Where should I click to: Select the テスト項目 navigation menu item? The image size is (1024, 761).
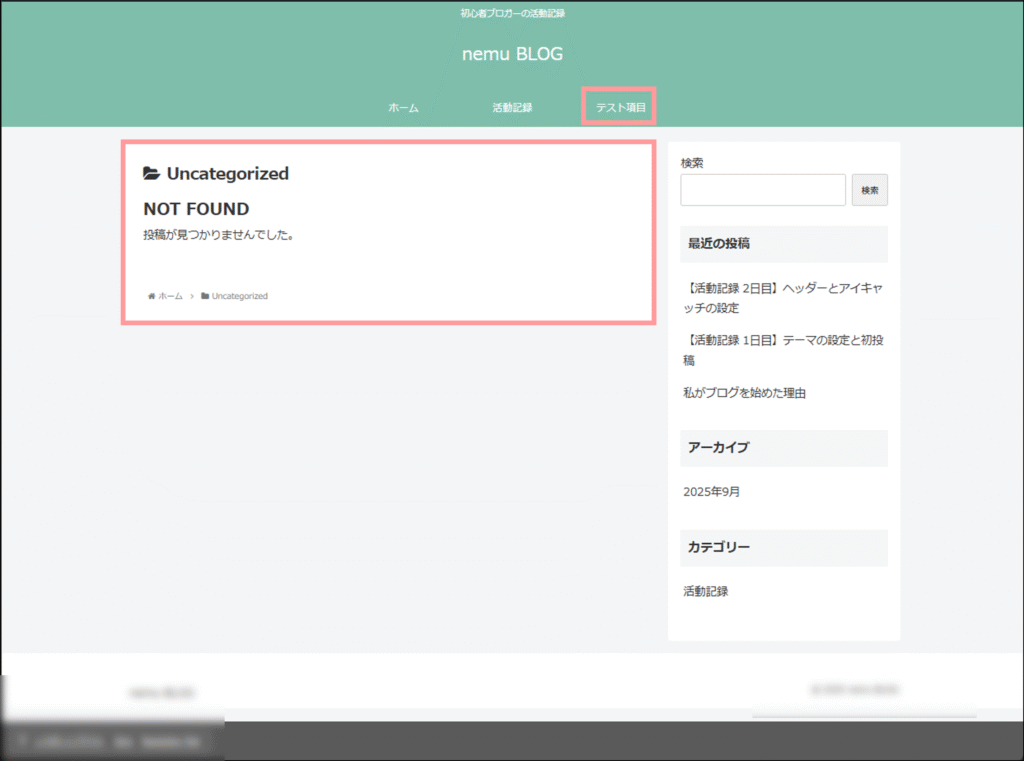[621, 107]
